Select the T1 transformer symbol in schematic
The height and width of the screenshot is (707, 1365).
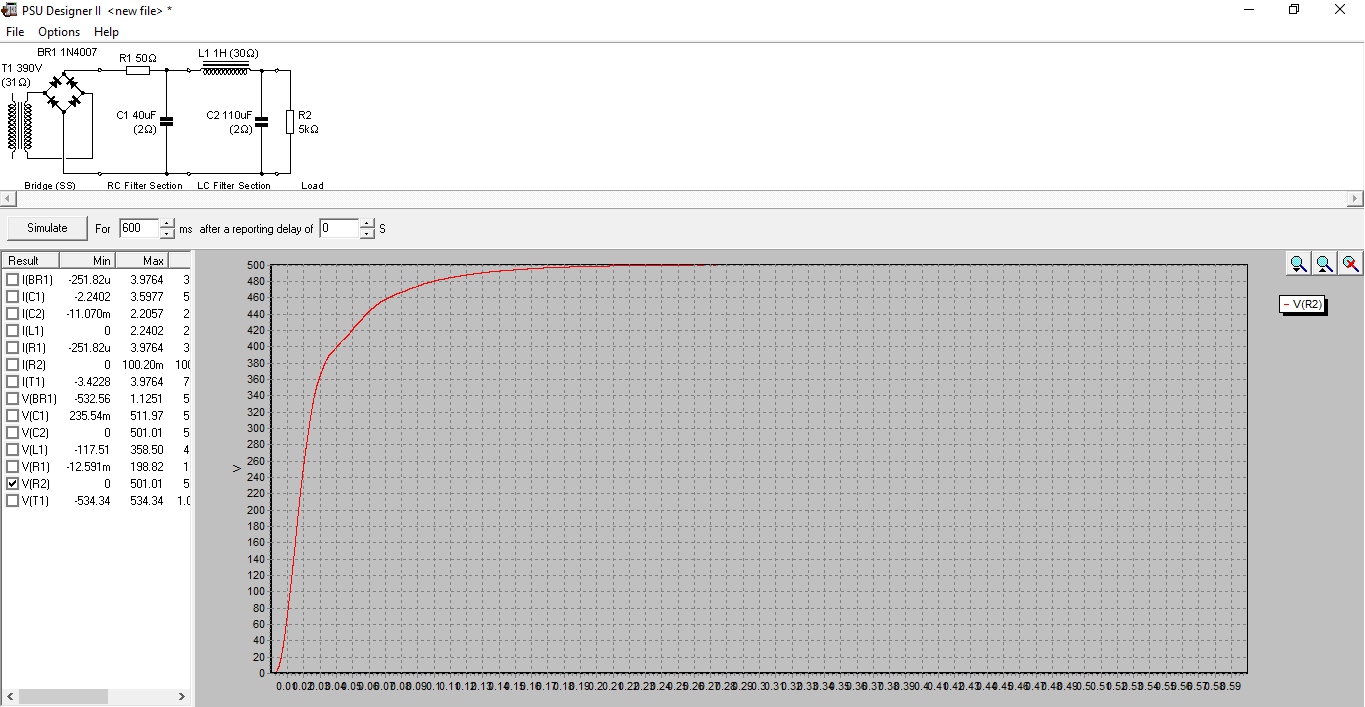(21, 126)
